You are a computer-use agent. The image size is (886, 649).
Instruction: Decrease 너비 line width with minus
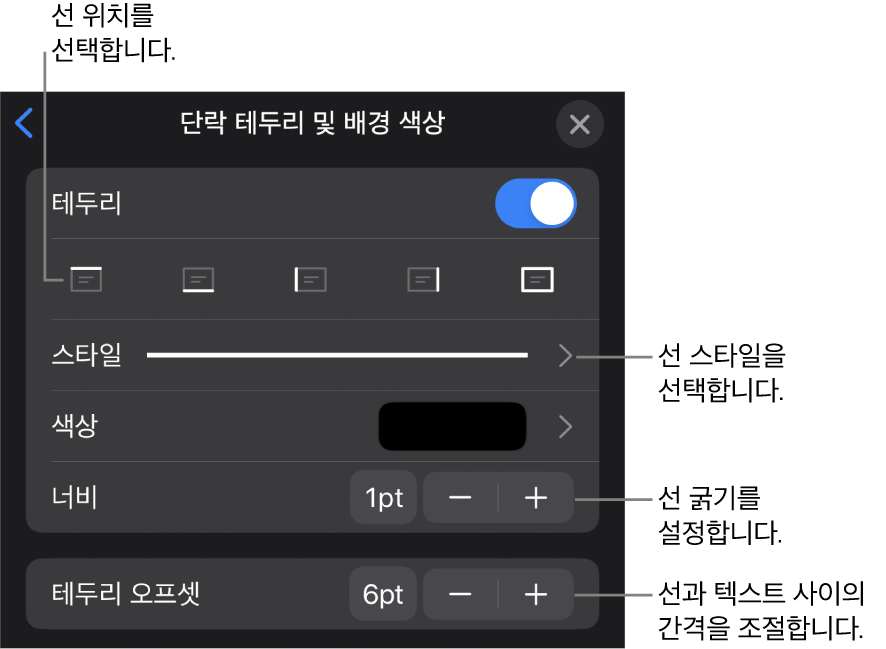[460, 498]
